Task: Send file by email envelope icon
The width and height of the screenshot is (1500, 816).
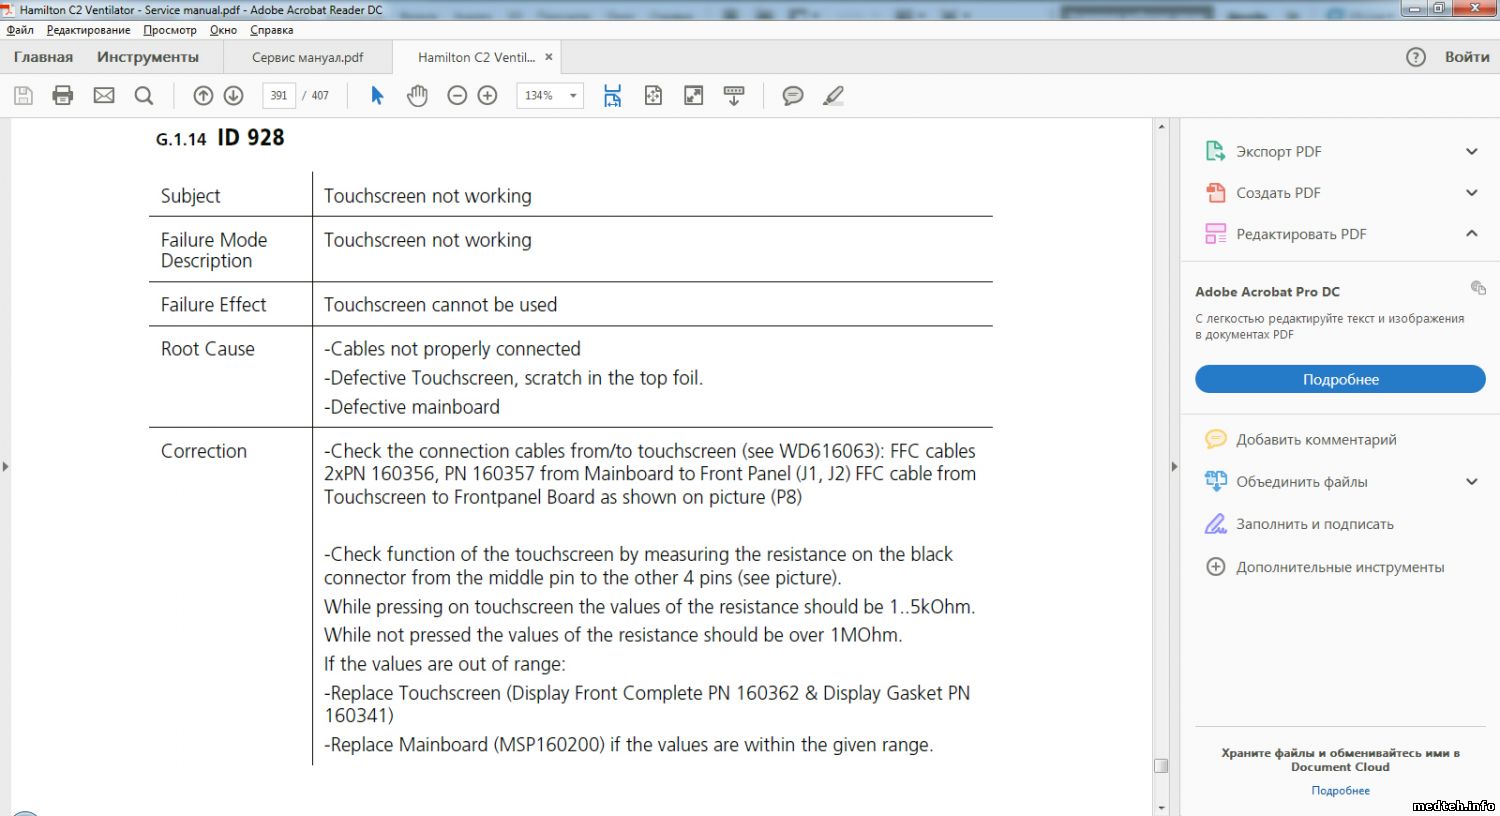Action: pos(104,95)
